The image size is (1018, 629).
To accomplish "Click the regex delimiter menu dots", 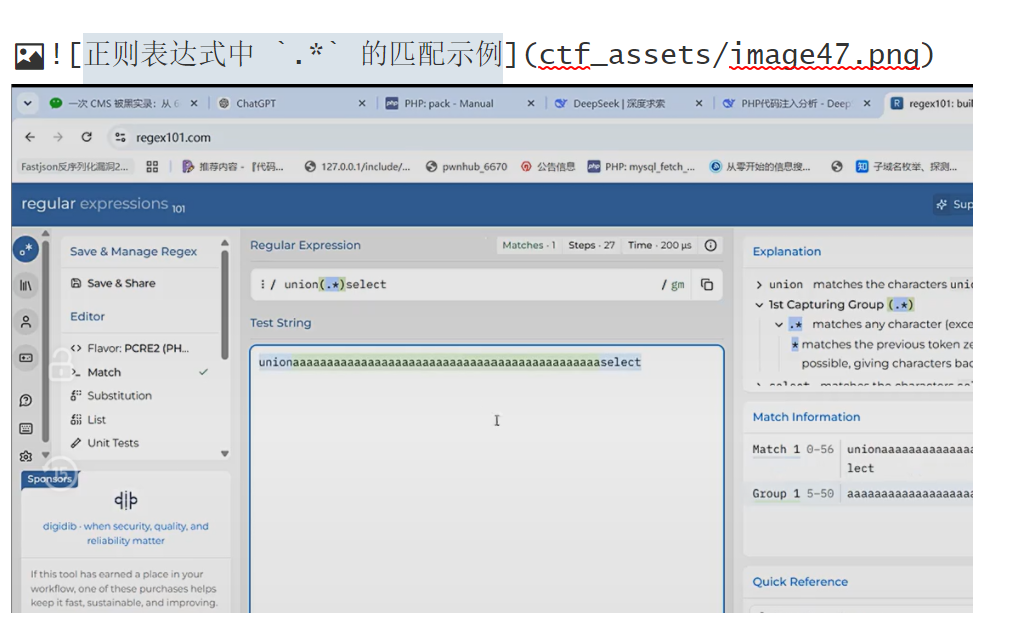I will point(262,284).
